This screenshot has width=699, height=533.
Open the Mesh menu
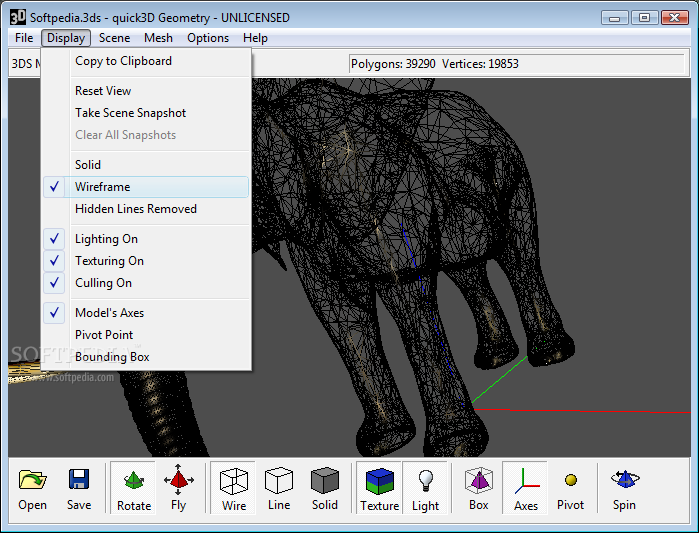tap(158, 38)
